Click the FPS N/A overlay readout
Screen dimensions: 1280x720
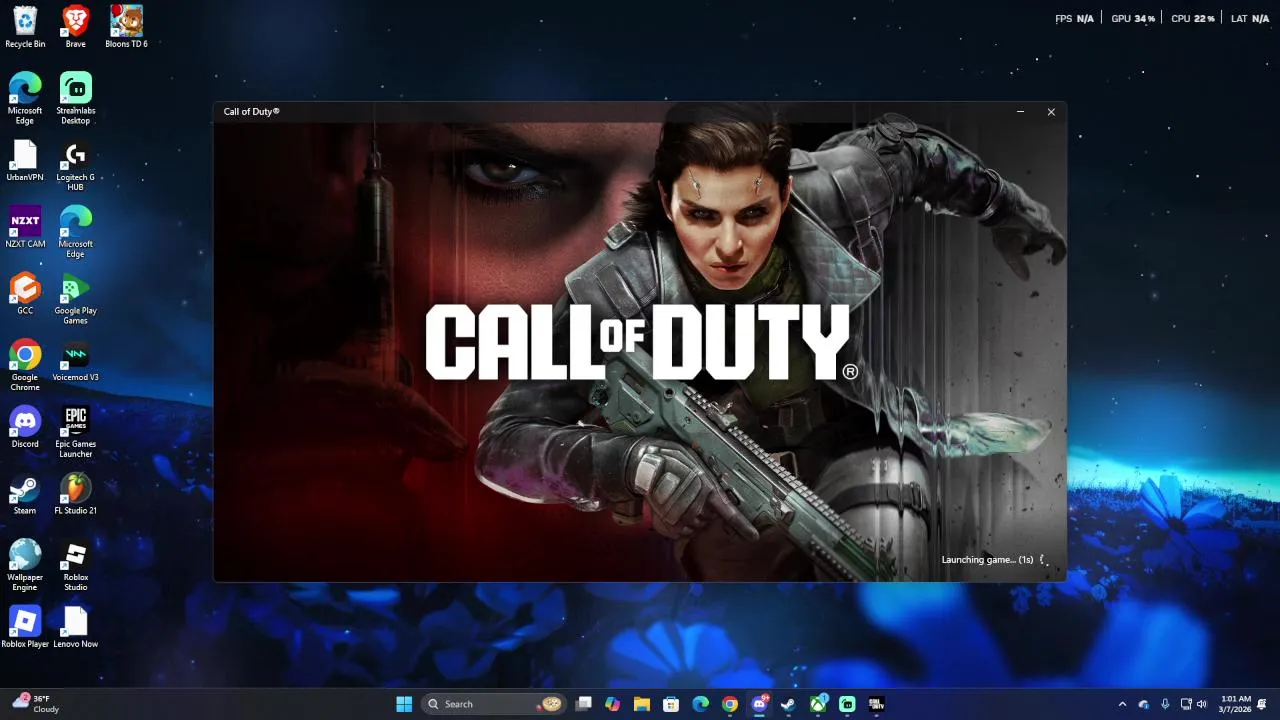pos(1074,19)
